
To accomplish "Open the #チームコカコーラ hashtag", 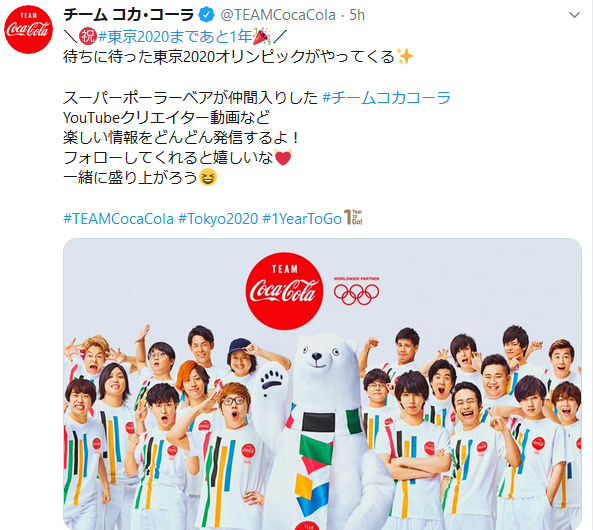I will [x=386, y=98].
